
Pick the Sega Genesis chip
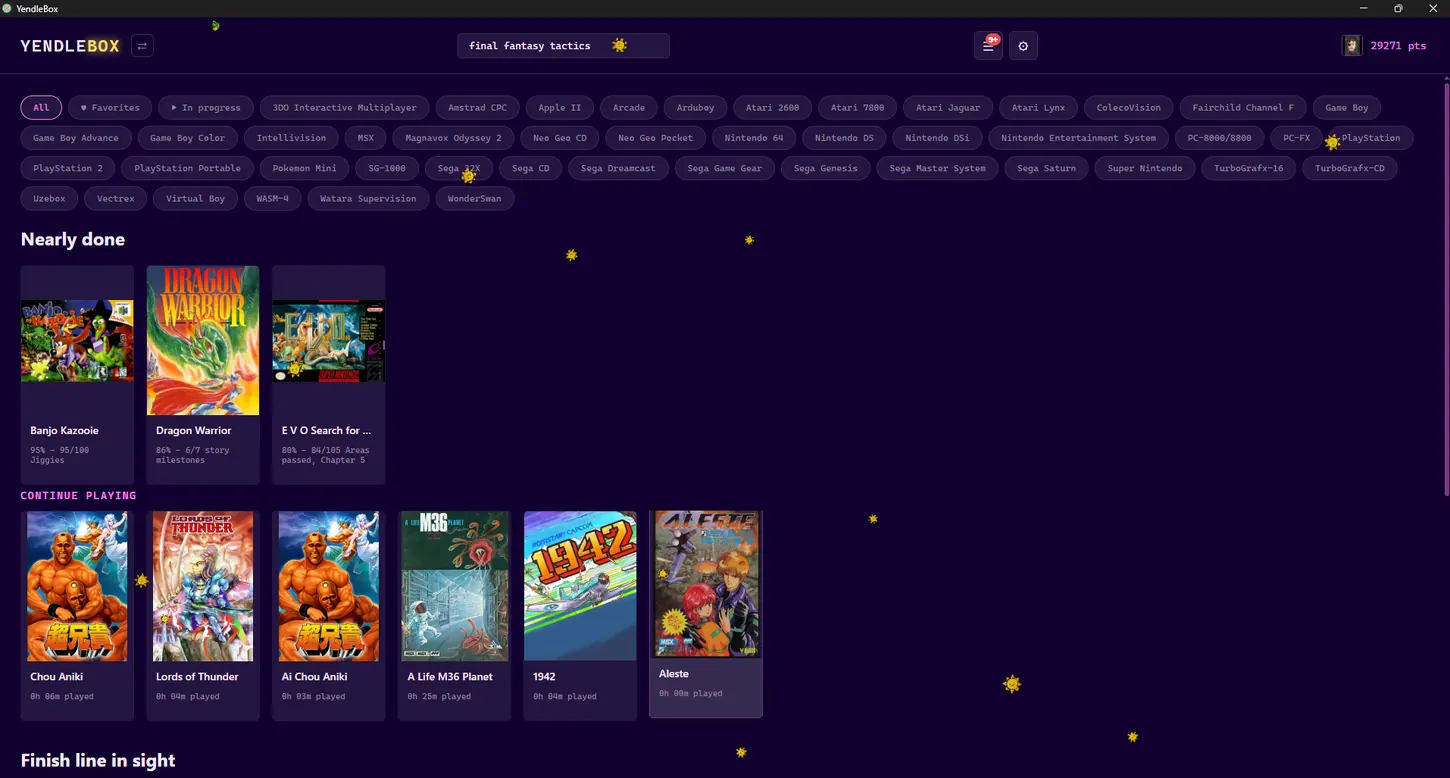pyautogui.click(x=826, y=168)
